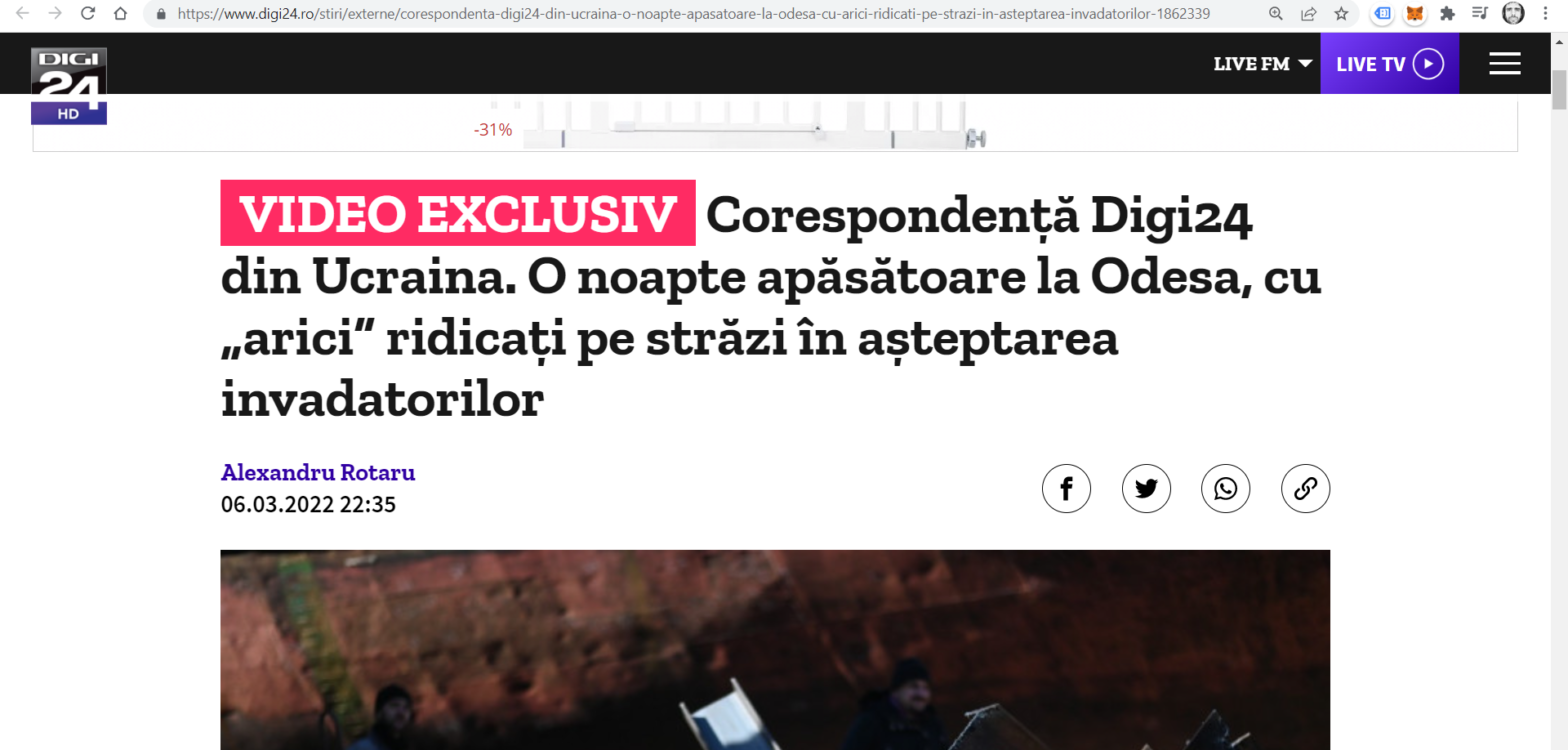Open the Chrome three-dot menu
Screen dimensions: 1568x750
pos(1546,14)
